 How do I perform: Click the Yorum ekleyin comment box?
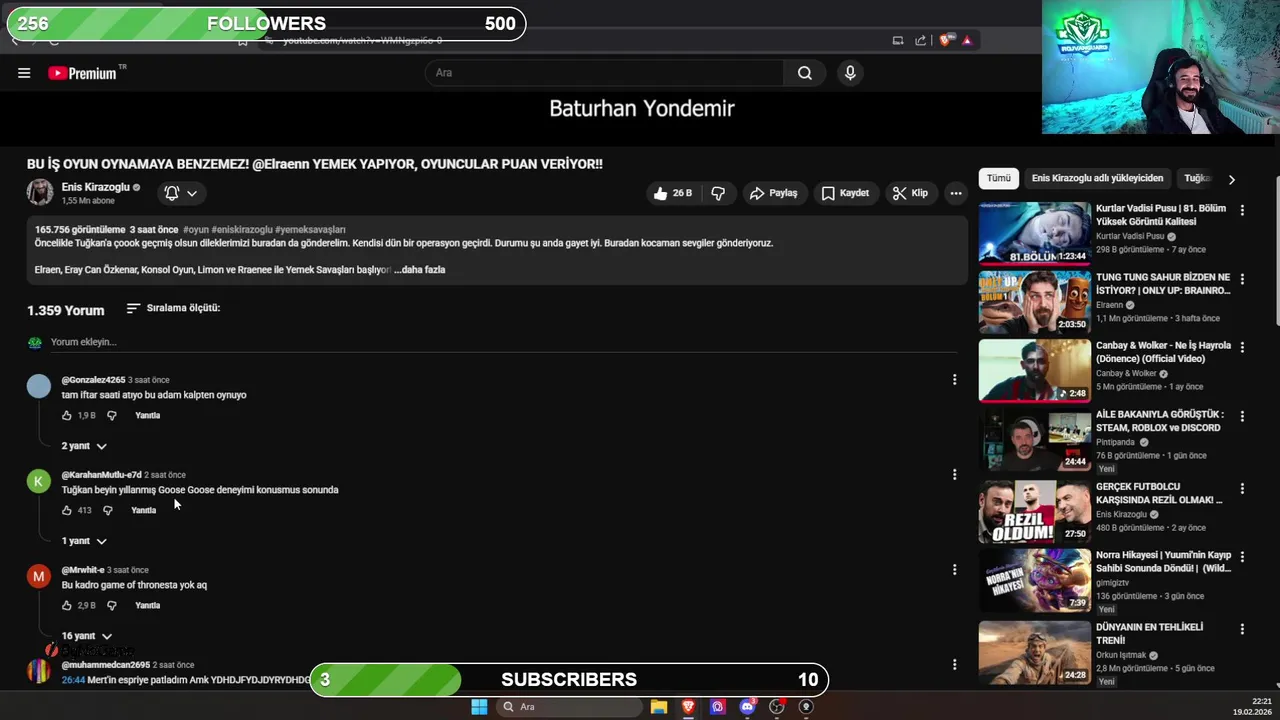coord(504,342)
